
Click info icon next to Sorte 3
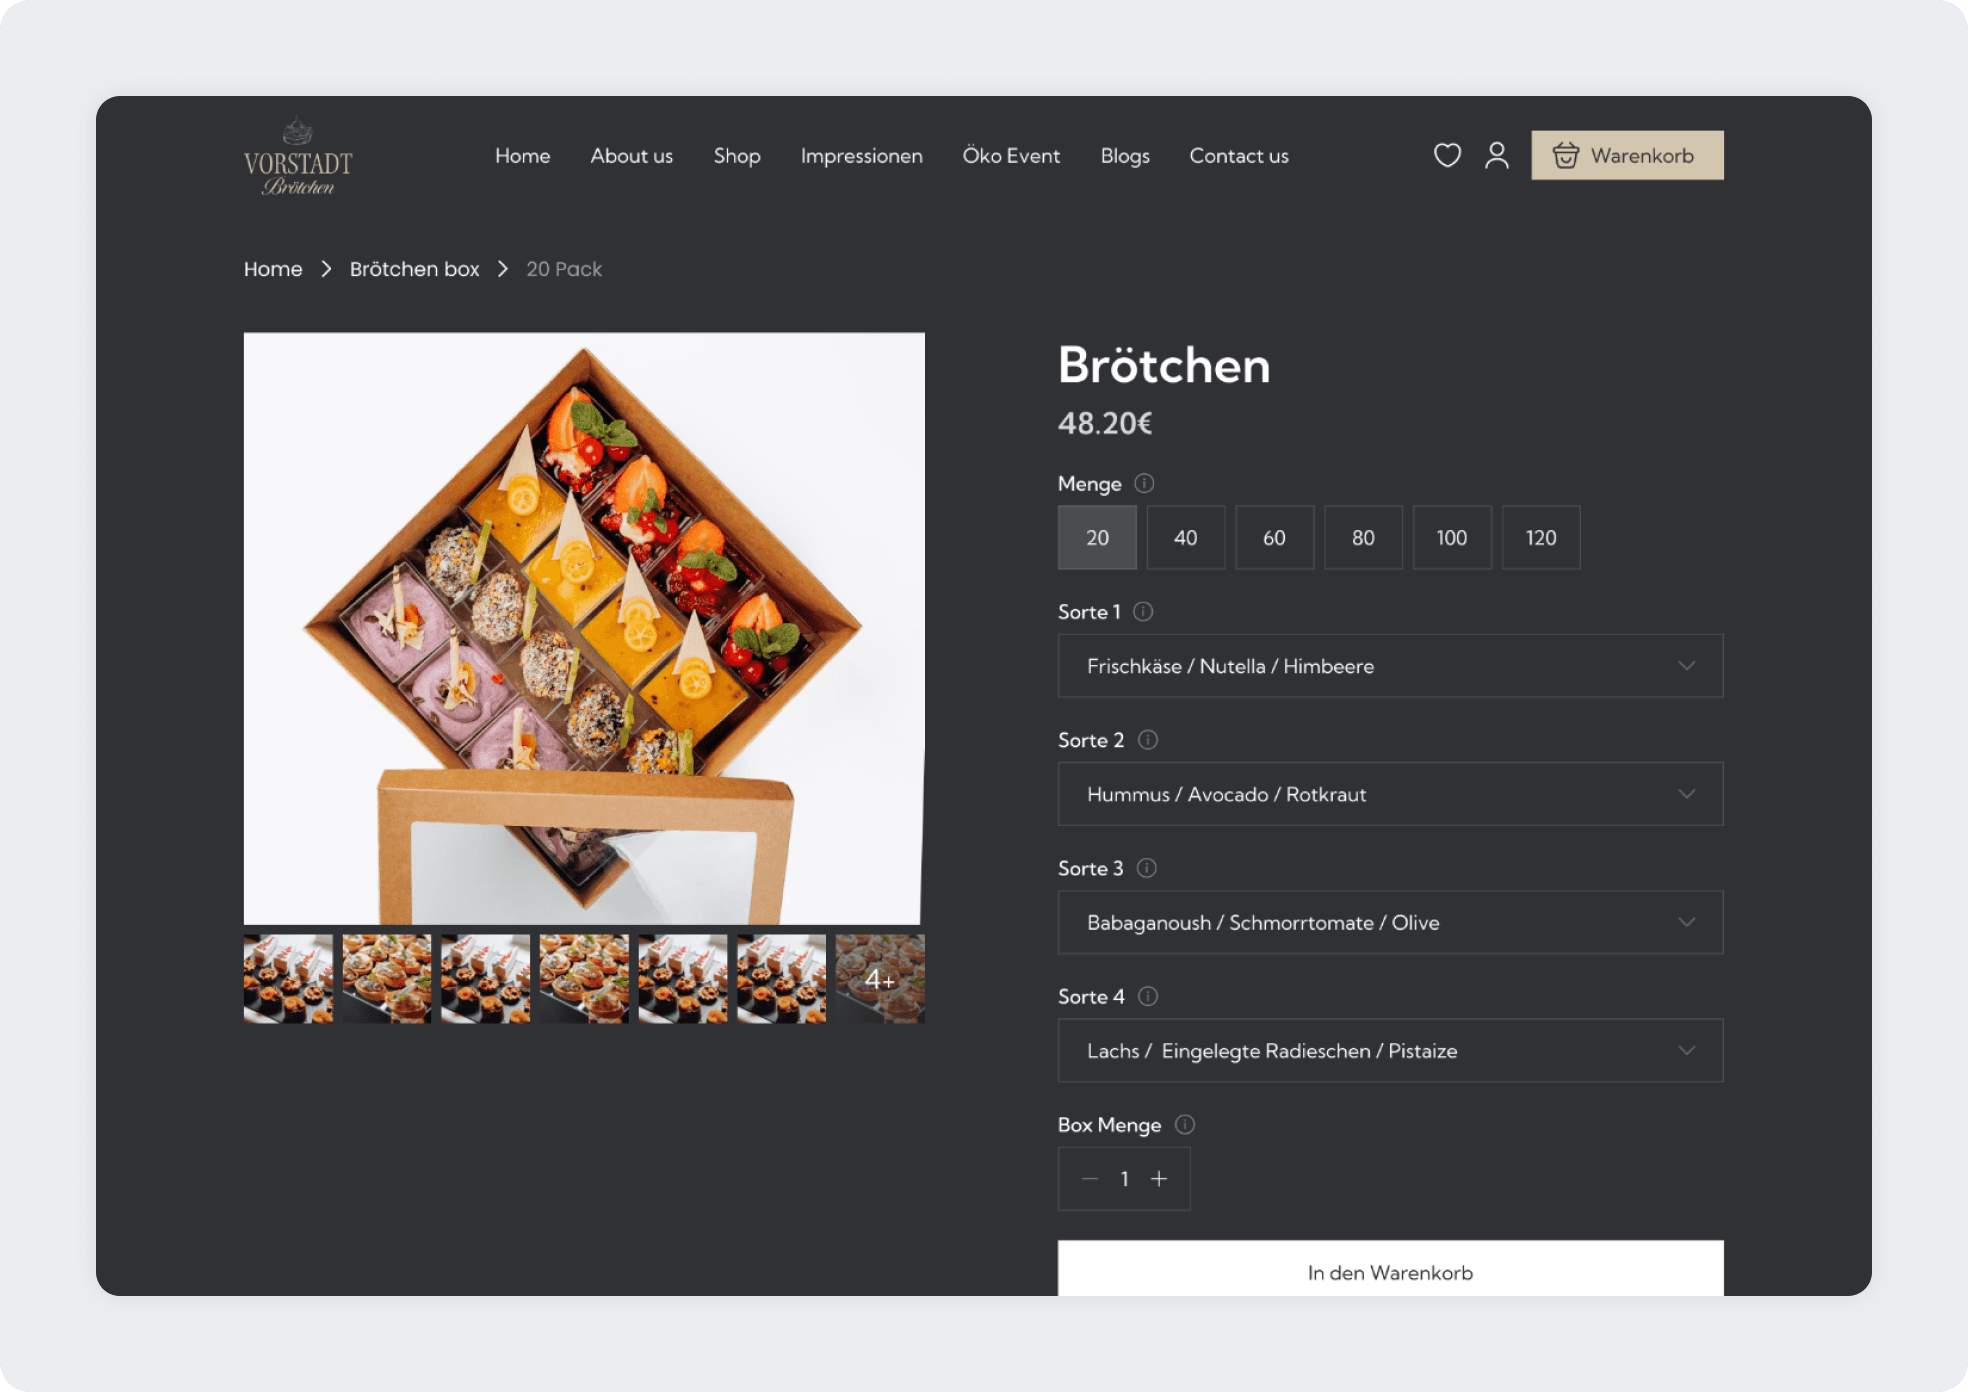point(1146,868)
